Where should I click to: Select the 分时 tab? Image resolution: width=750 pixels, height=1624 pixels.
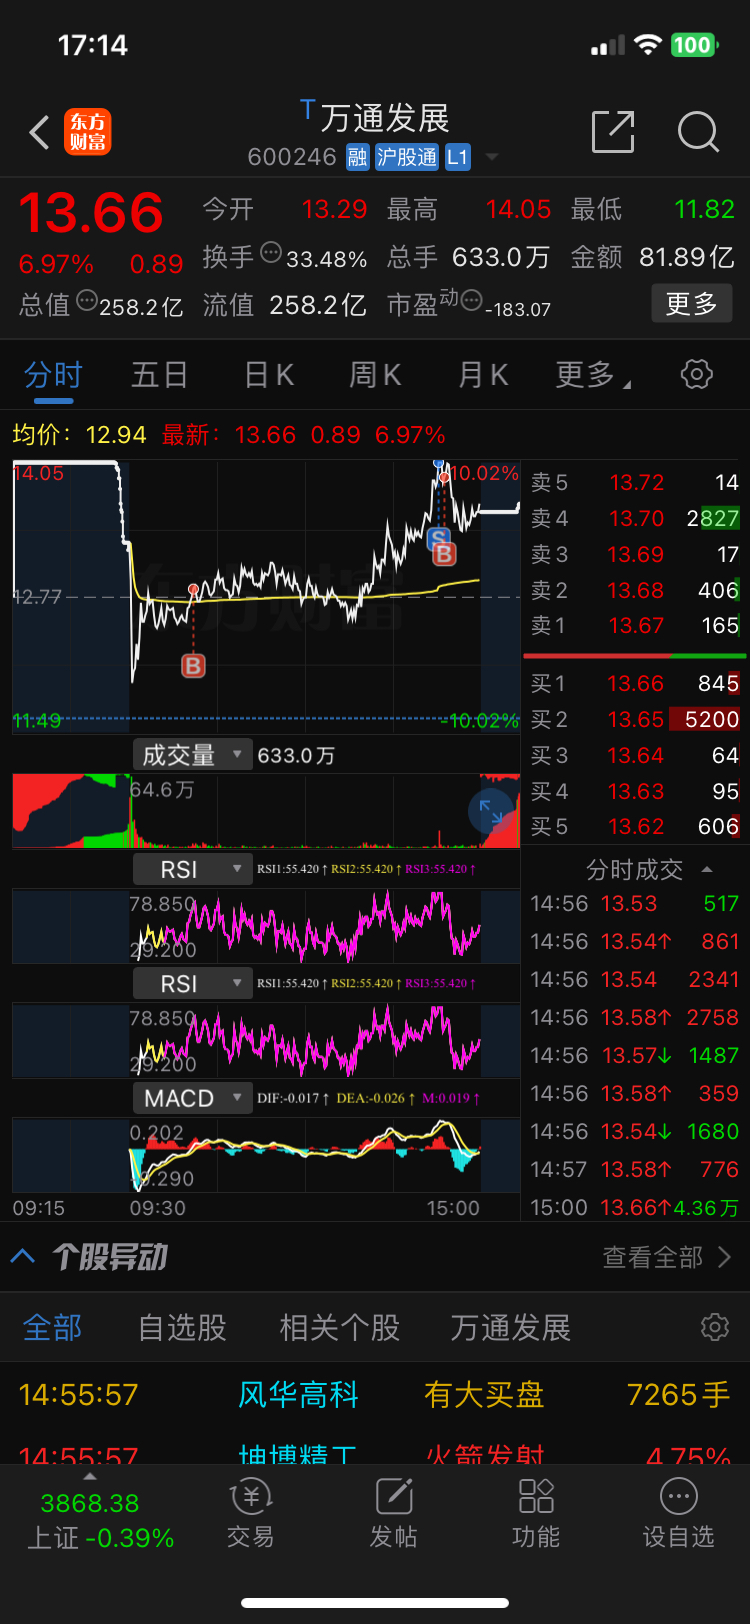(53, 375)
